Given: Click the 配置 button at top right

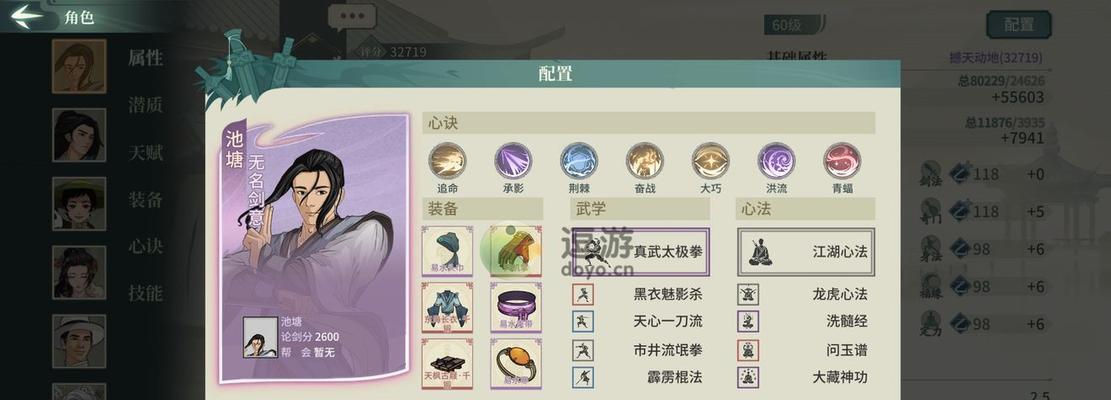Looking at the screenshot, I should click(x=1018, y=25).
